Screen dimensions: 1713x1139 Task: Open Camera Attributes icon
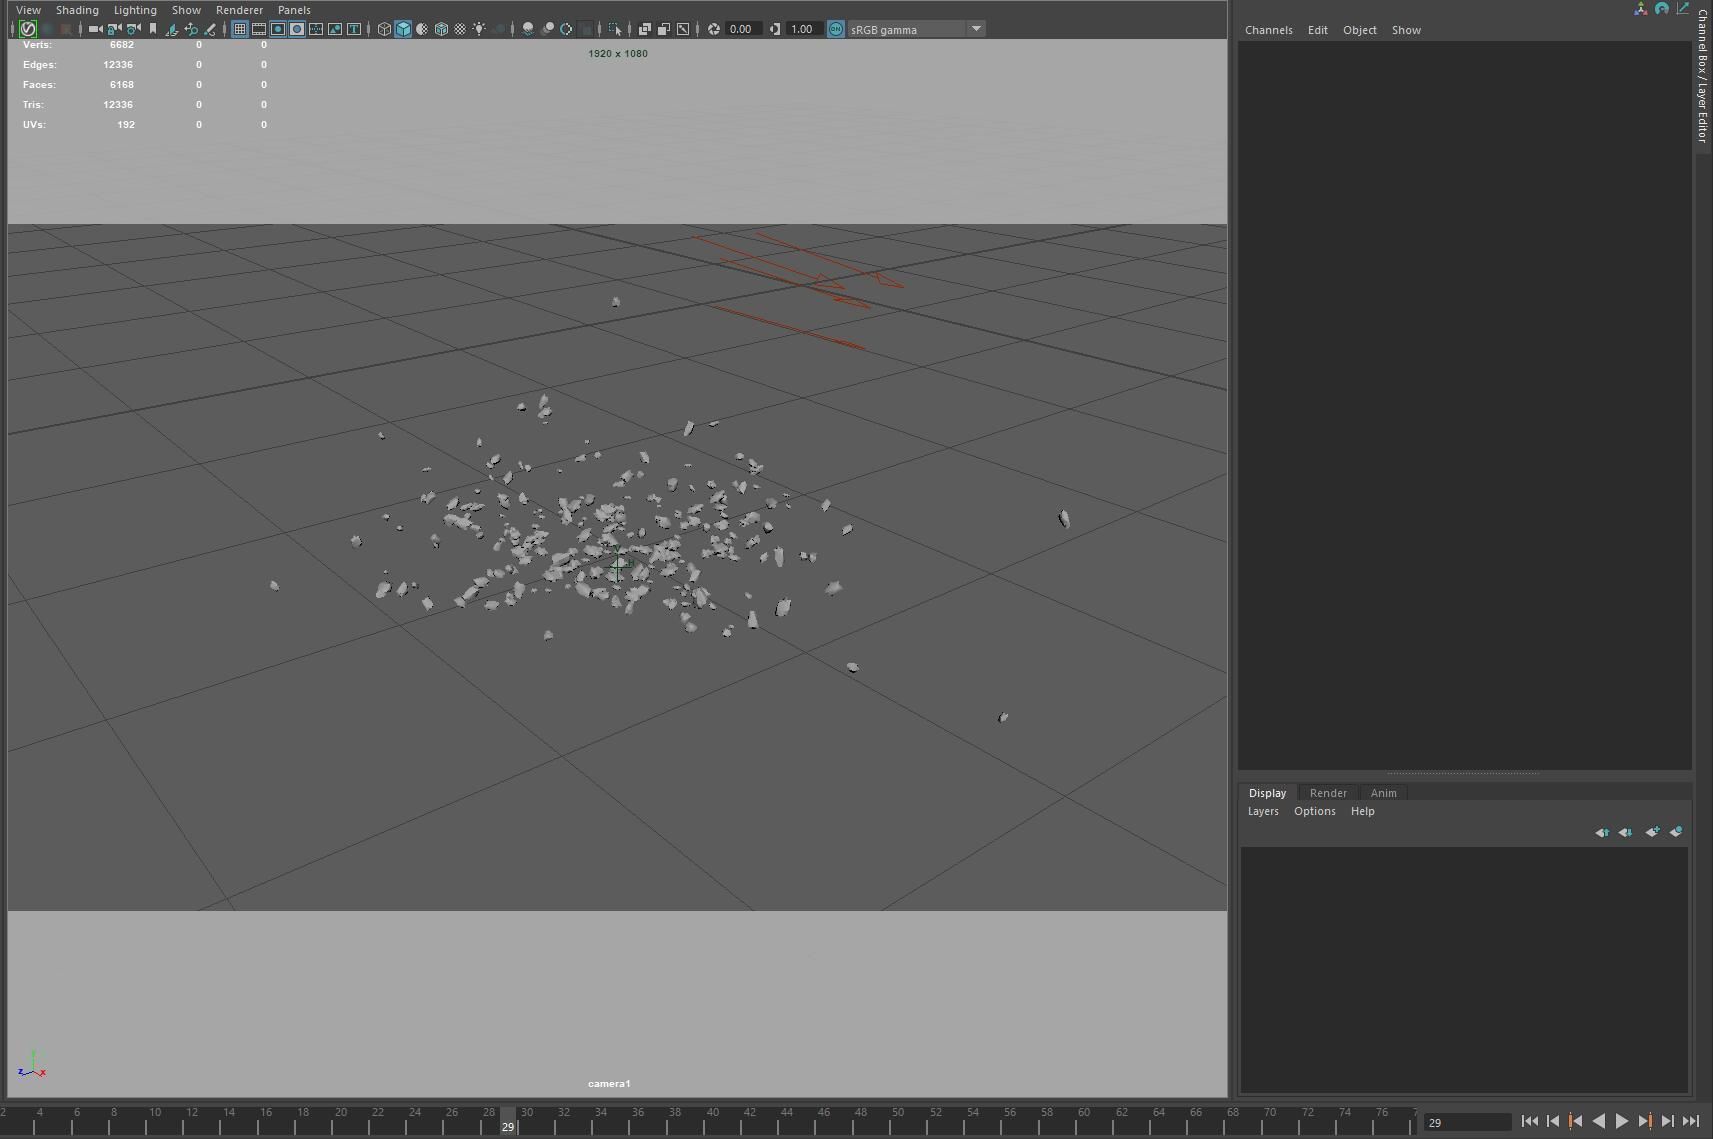133,29
